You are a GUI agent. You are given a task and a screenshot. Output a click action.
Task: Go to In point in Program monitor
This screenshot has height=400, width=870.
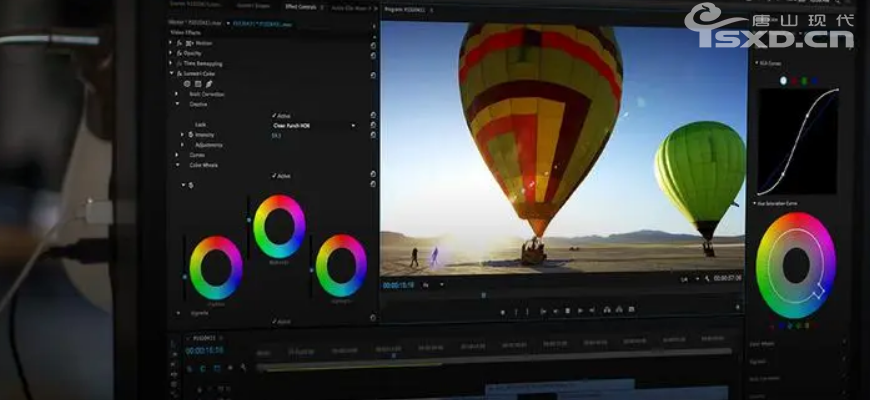(x=543, y=312)
